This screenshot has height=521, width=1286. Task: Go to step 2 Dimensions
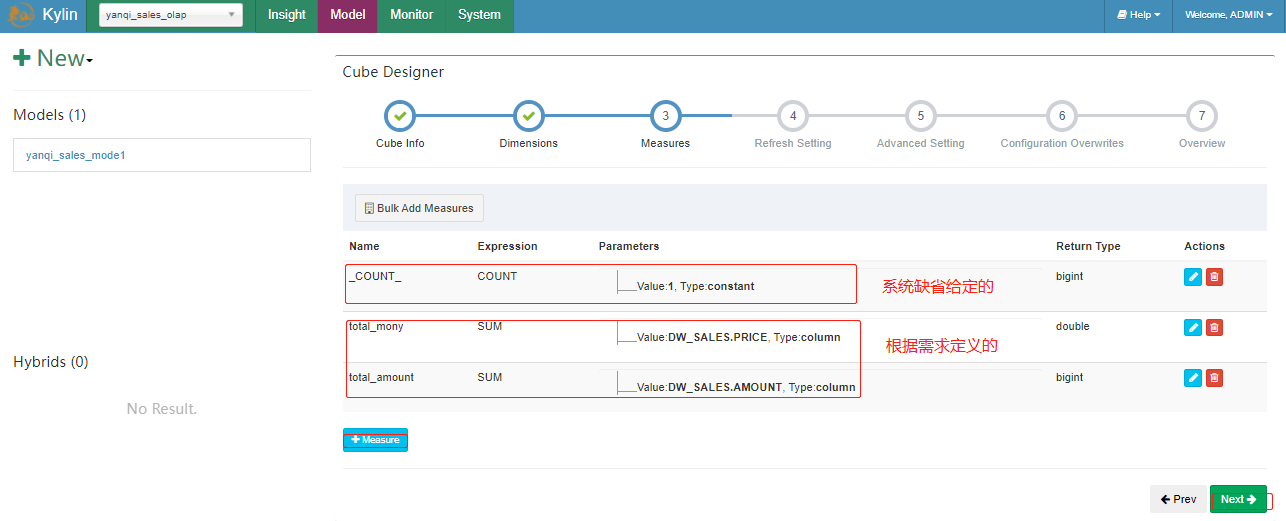tap(529, 117)
